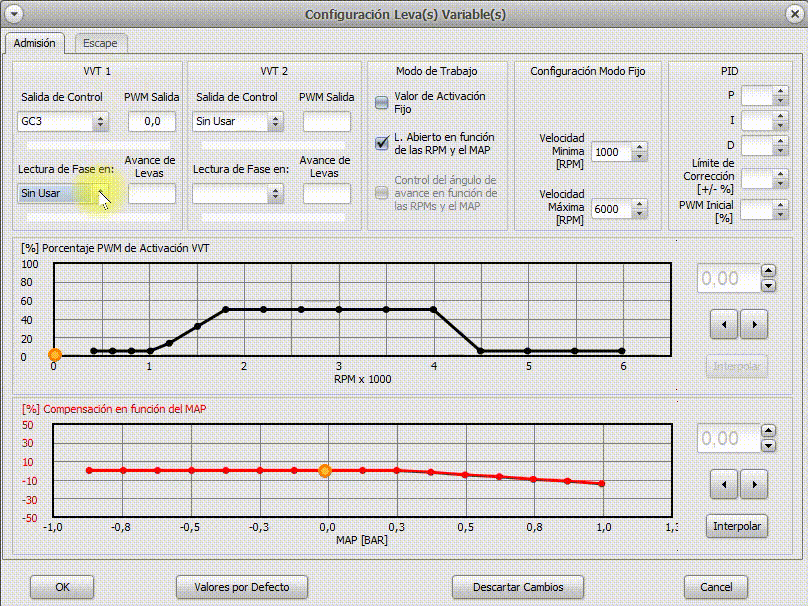Switch to the Escape tab

[100, 43]
